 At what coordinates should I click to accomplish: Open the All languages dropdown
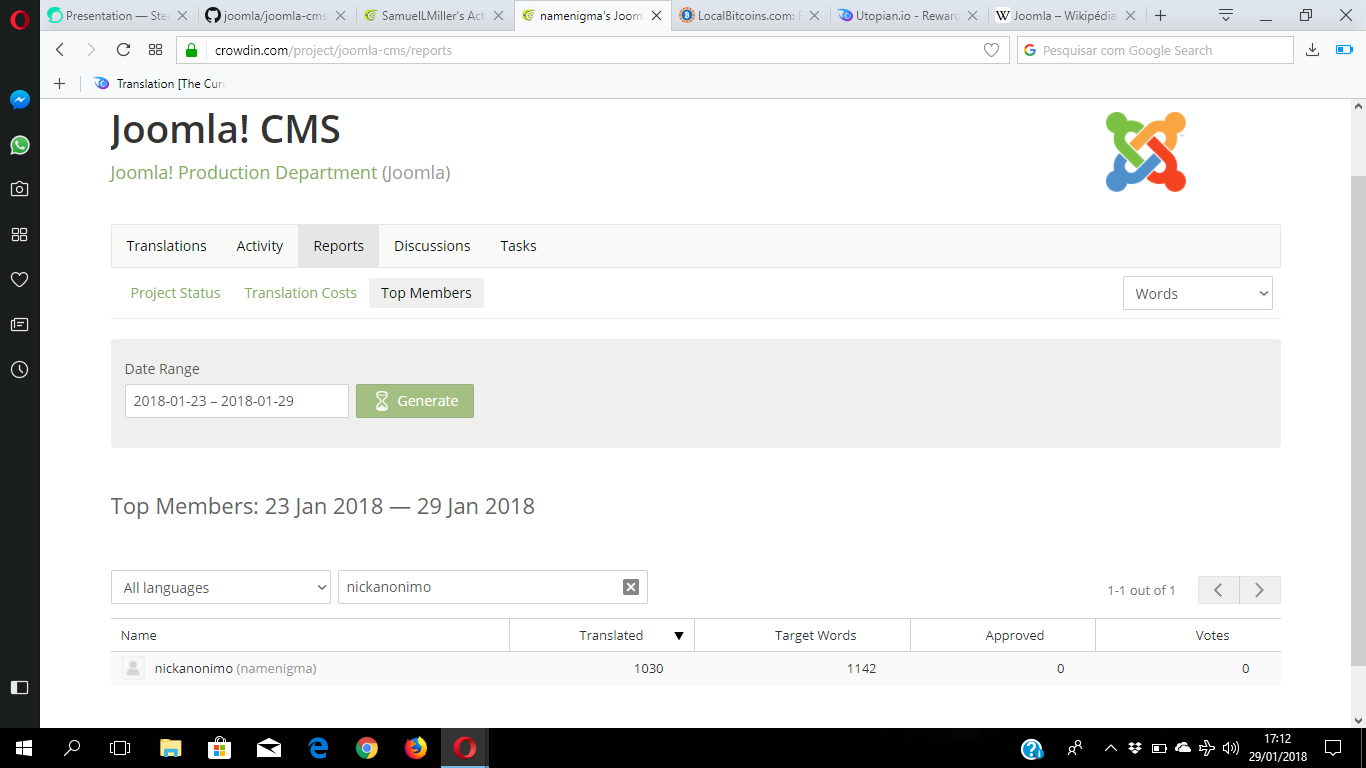tap(221, 587)
